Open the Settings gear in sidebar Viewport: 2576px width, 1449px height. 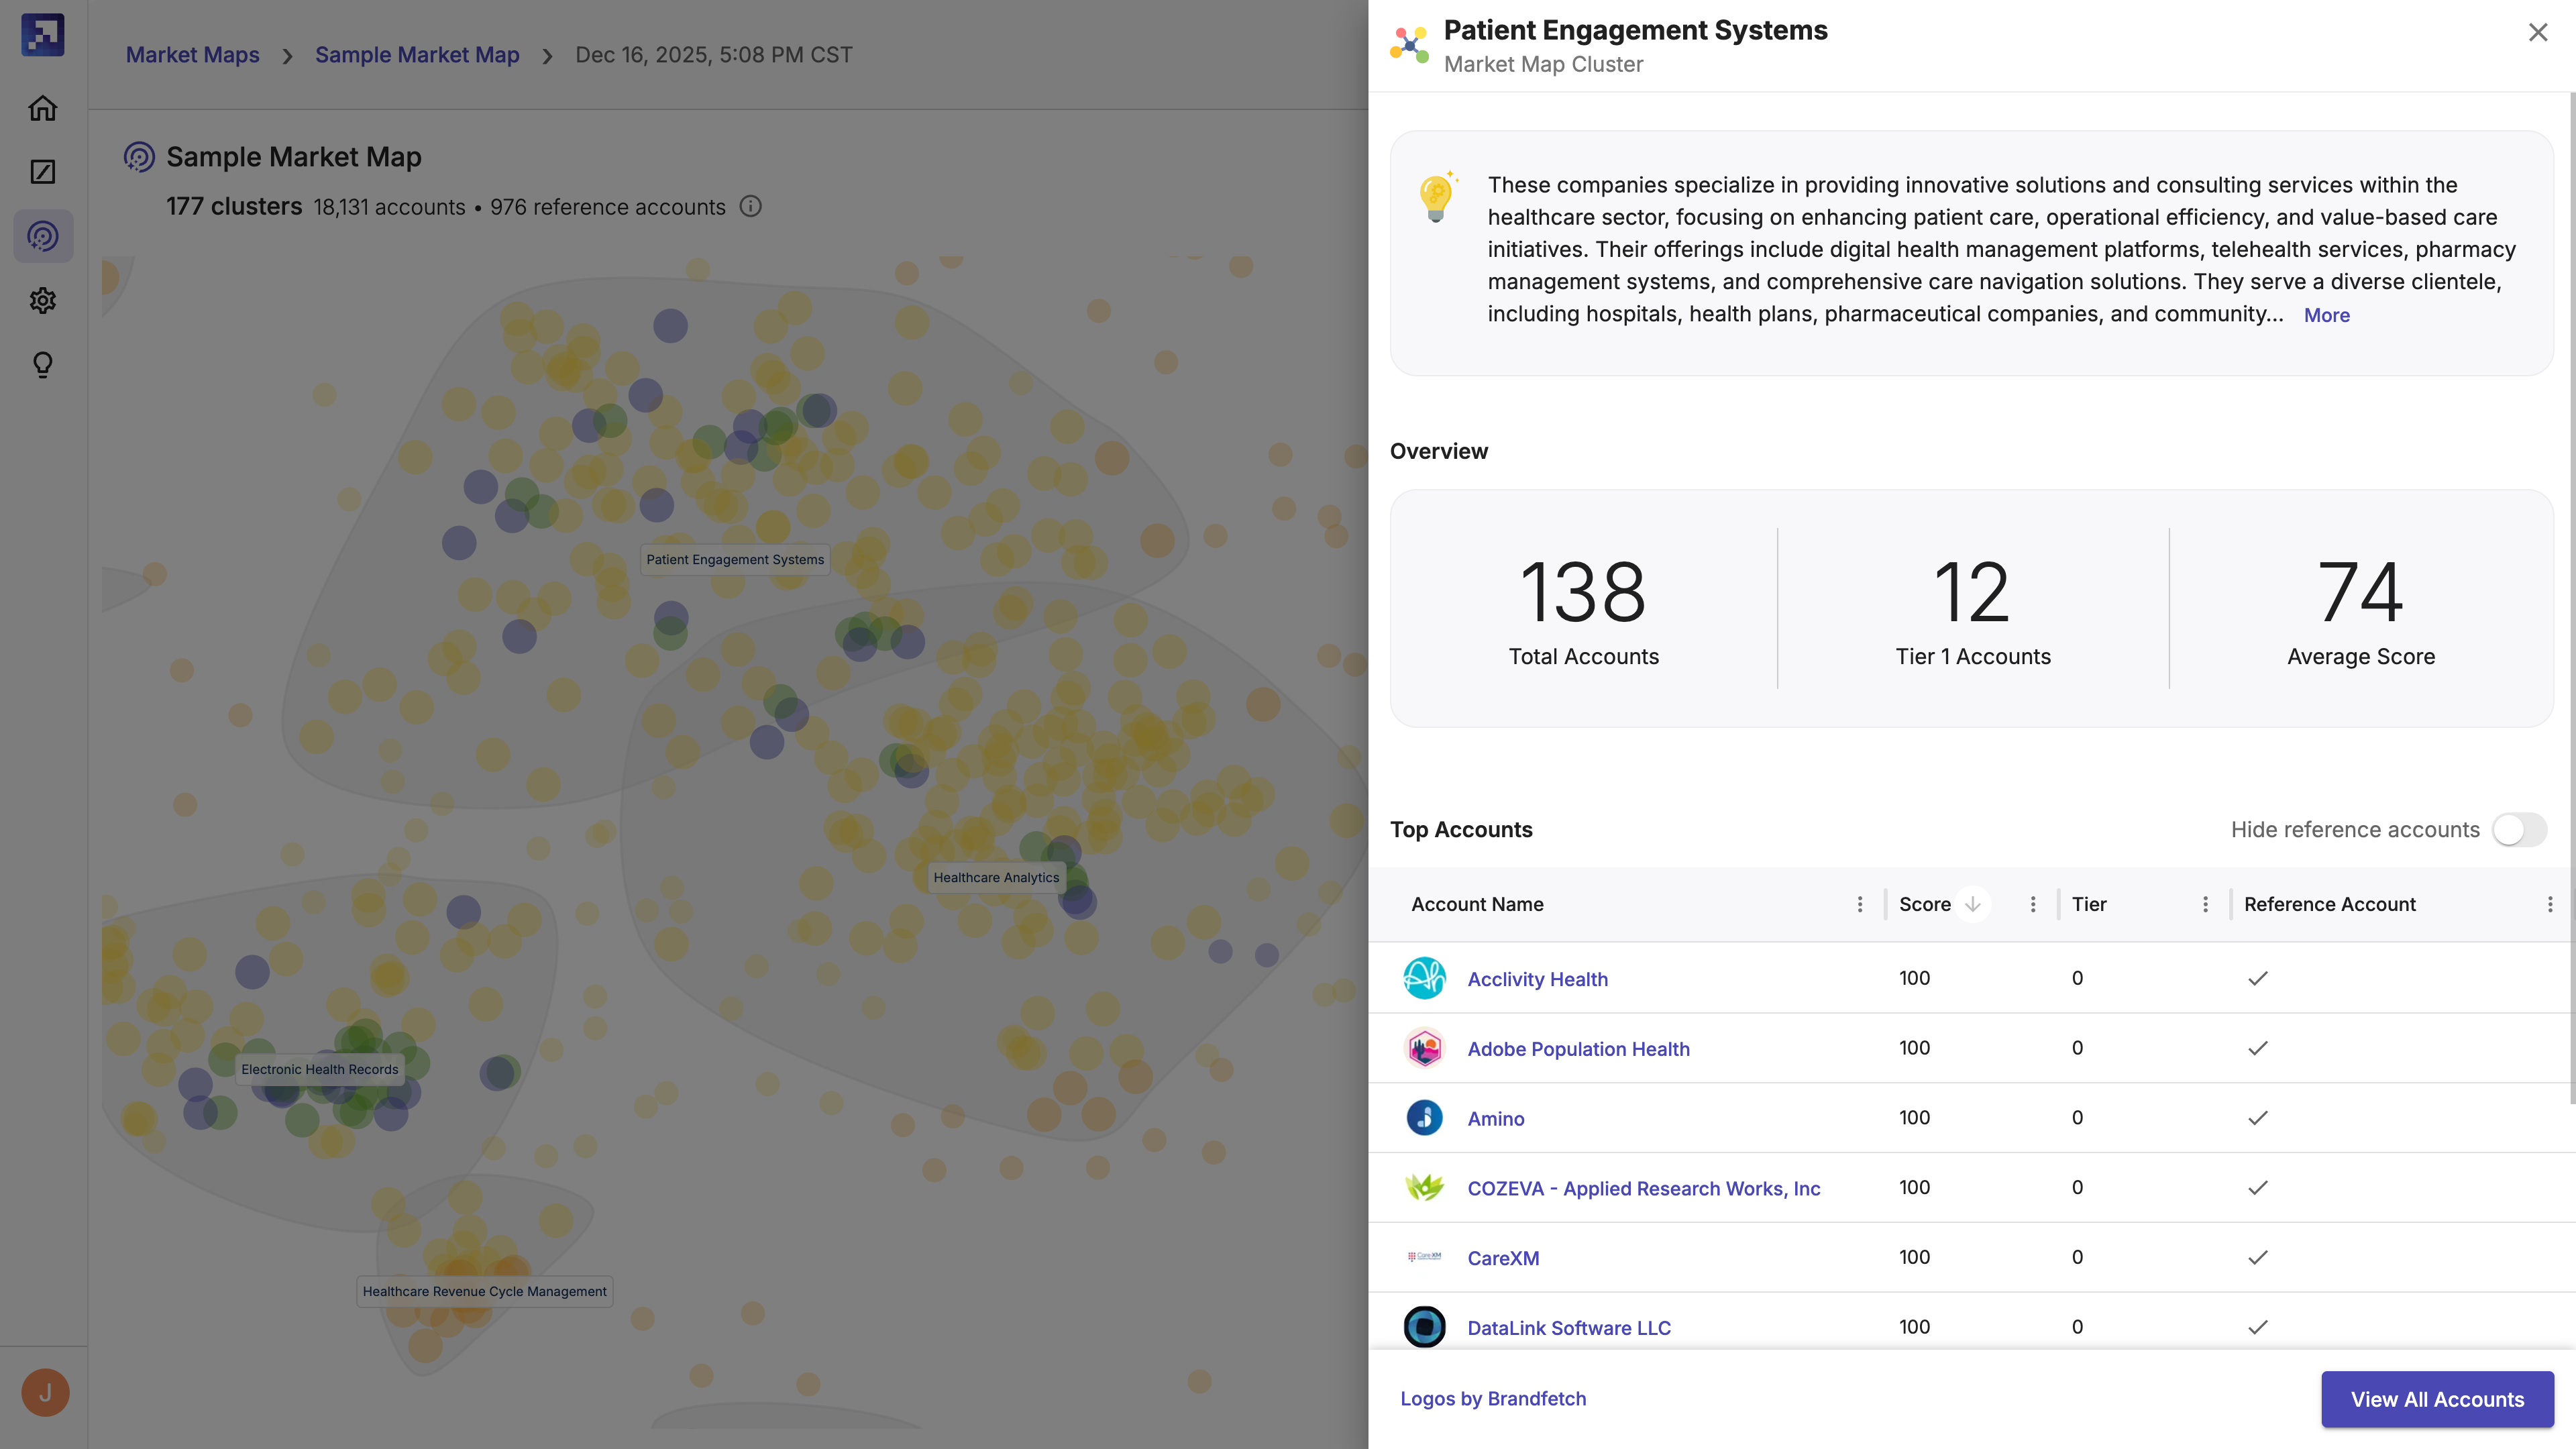42,300
